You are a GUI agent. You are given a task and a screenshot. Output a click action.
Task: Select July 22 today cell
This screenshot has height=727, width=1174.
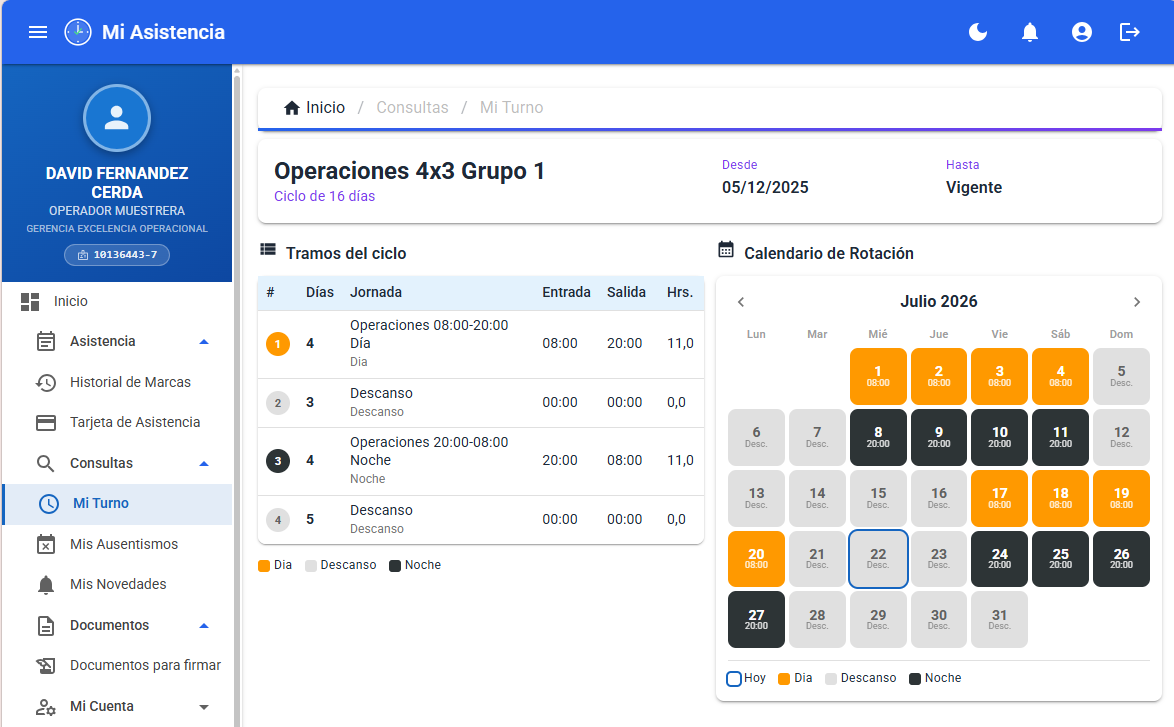(878, 559)
